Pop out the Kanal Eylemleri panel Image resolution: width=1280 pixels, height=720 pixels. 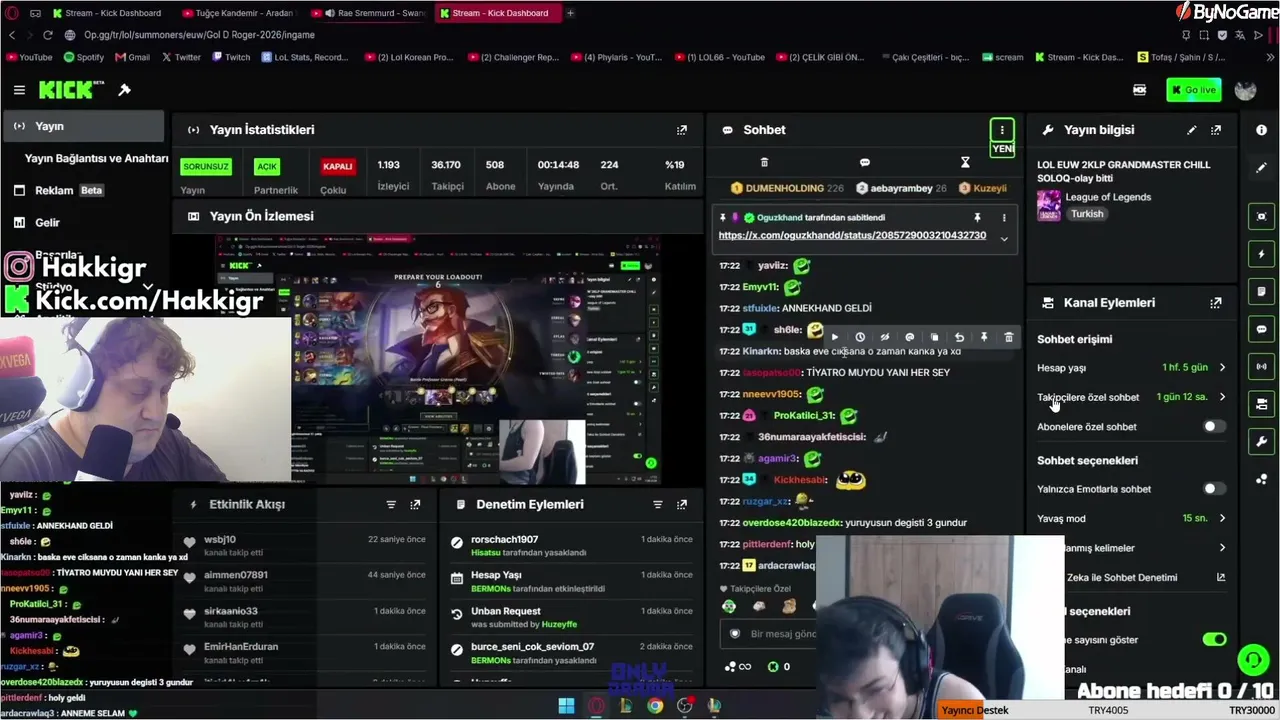pyautogui.click(x=1216, y=303)
